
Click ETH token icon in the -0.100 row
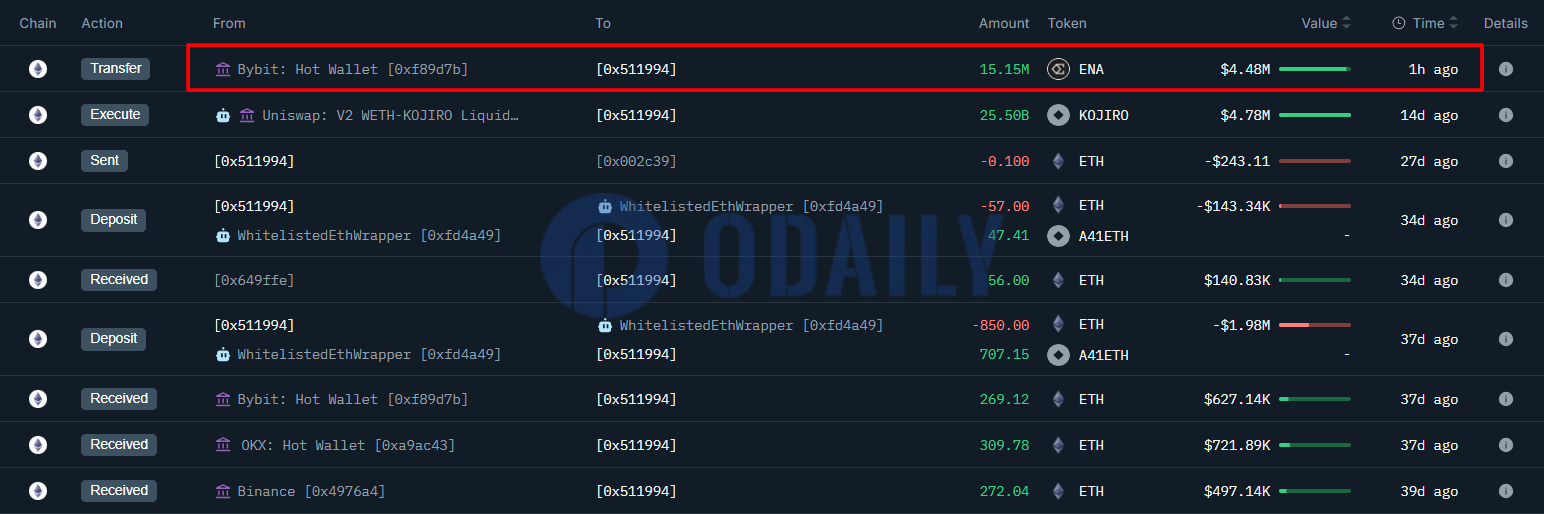tap(1058, 161)
